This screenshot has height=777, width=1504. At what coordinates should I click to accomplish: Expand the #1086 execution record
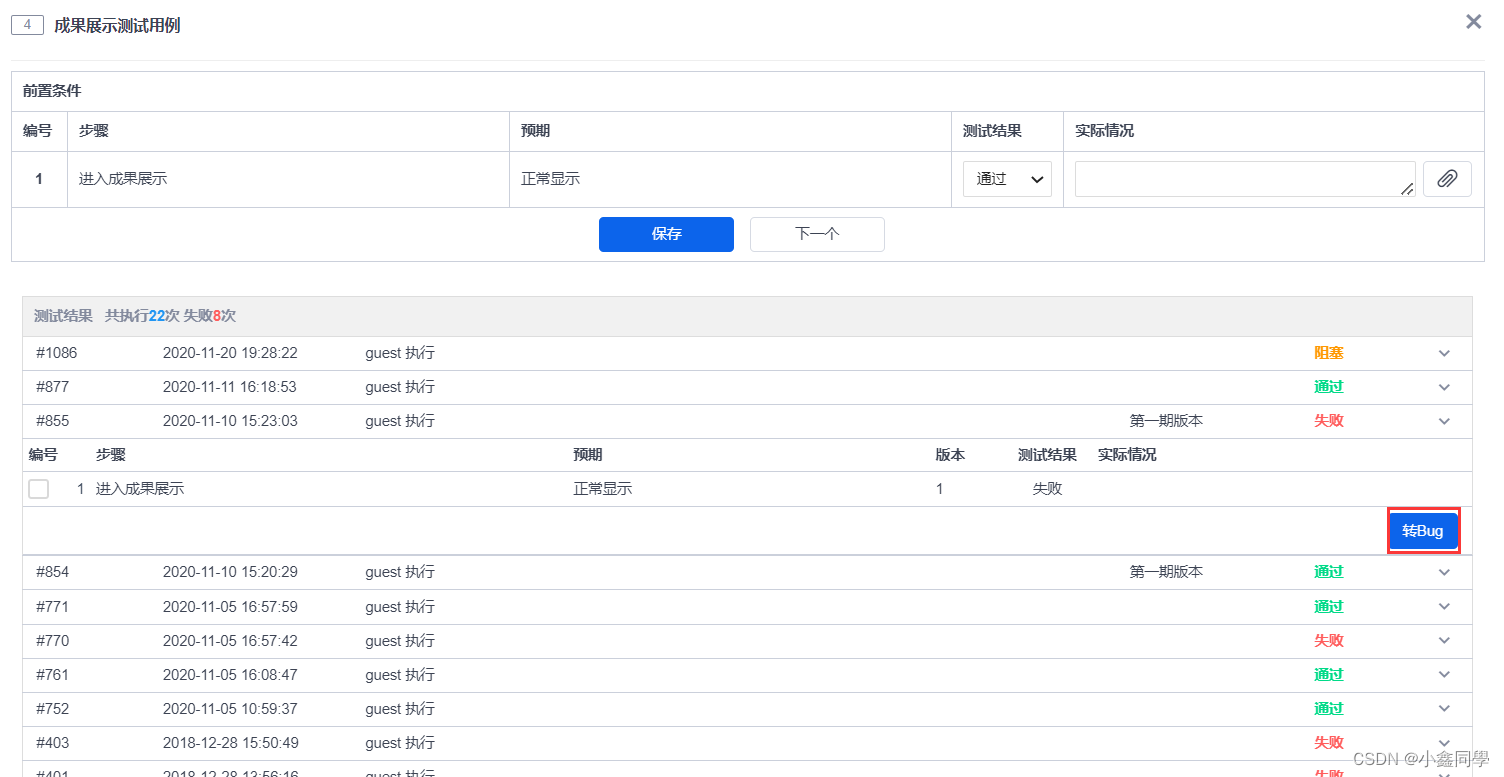point(1444,353)
